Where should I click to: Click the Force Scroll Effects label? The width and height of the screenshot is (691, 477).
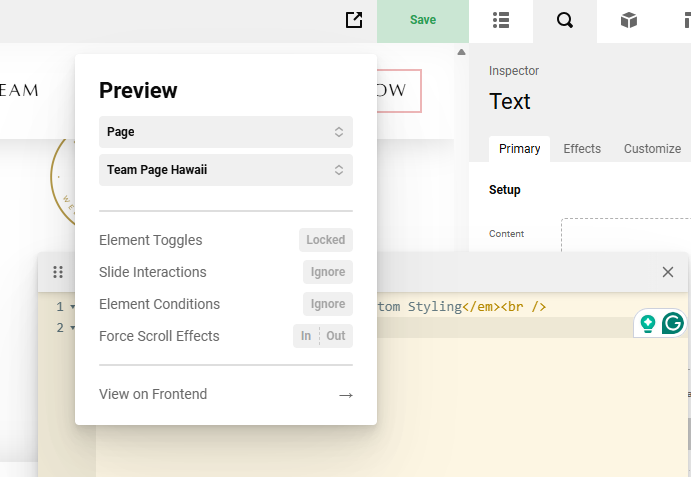[159, 336]
